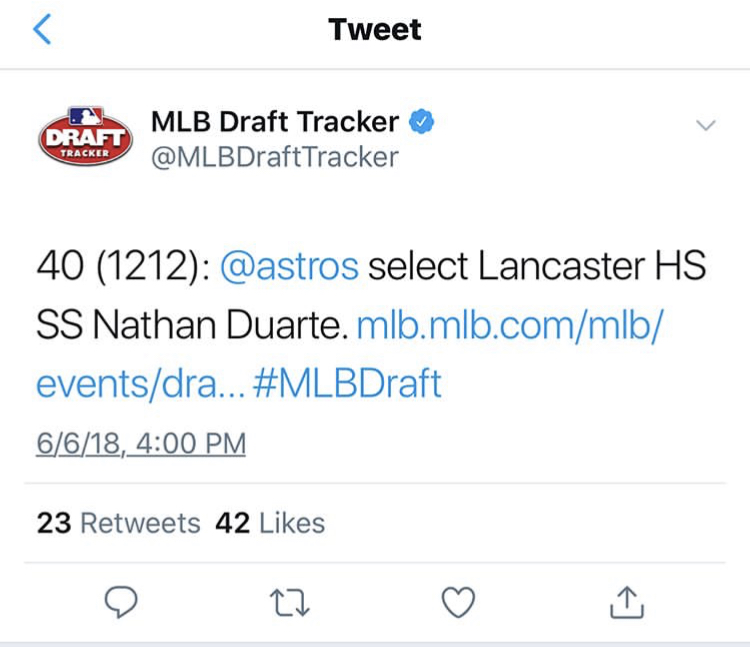Tap the retweet arrows icon
750x647 pixels.
coord(290,603)
